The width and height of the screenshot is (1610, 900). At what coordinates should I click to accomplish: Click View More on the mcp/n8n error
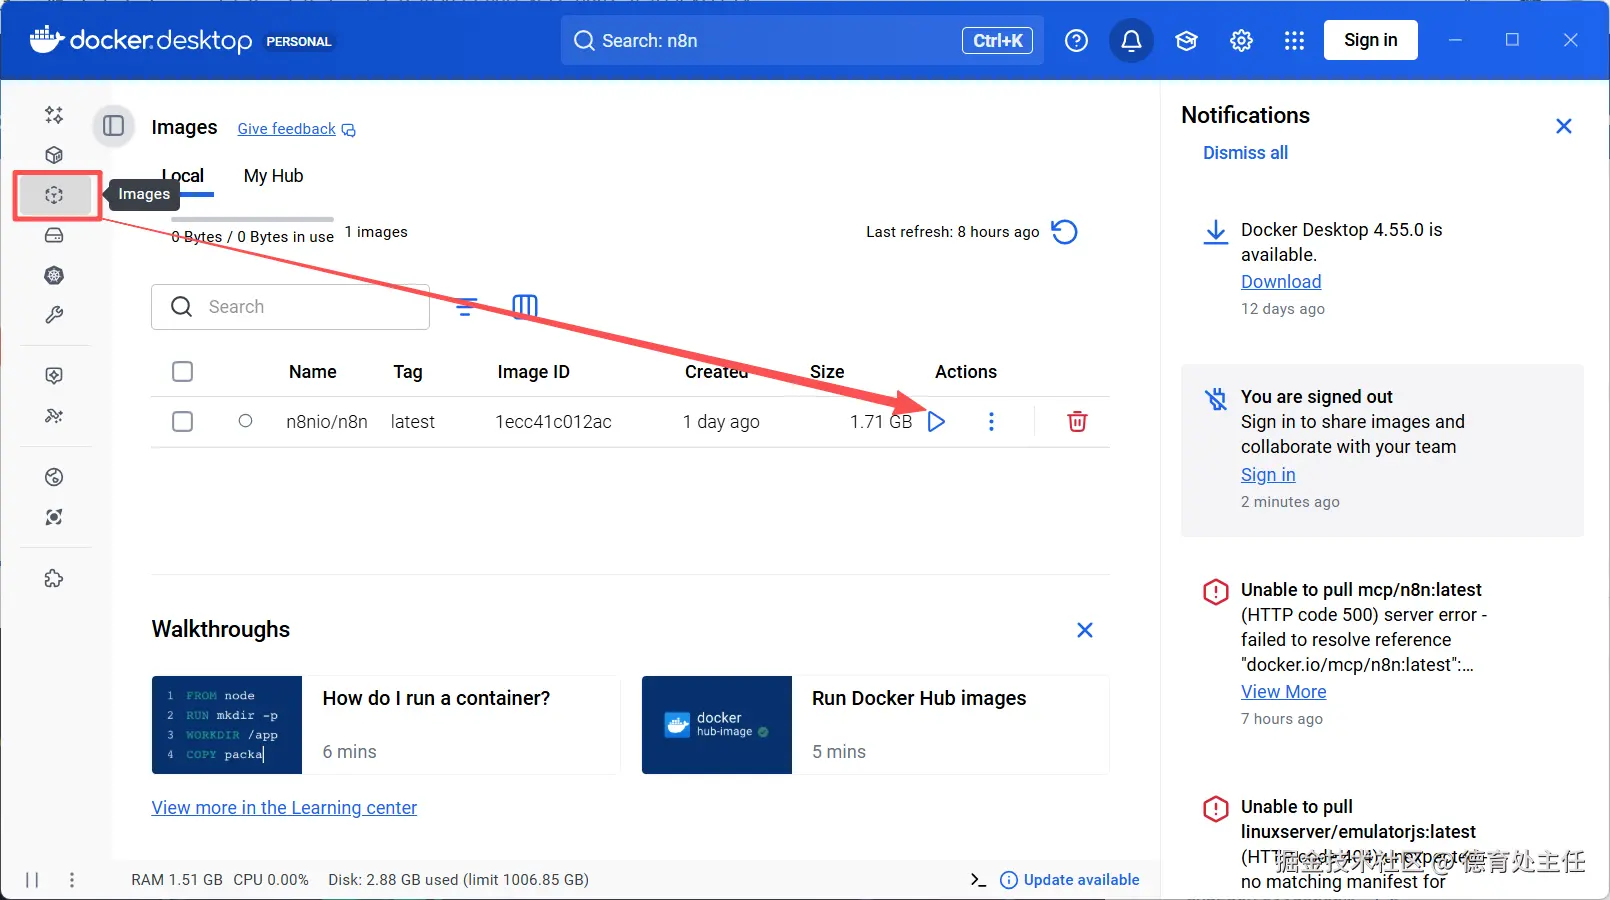point(1283,692)
